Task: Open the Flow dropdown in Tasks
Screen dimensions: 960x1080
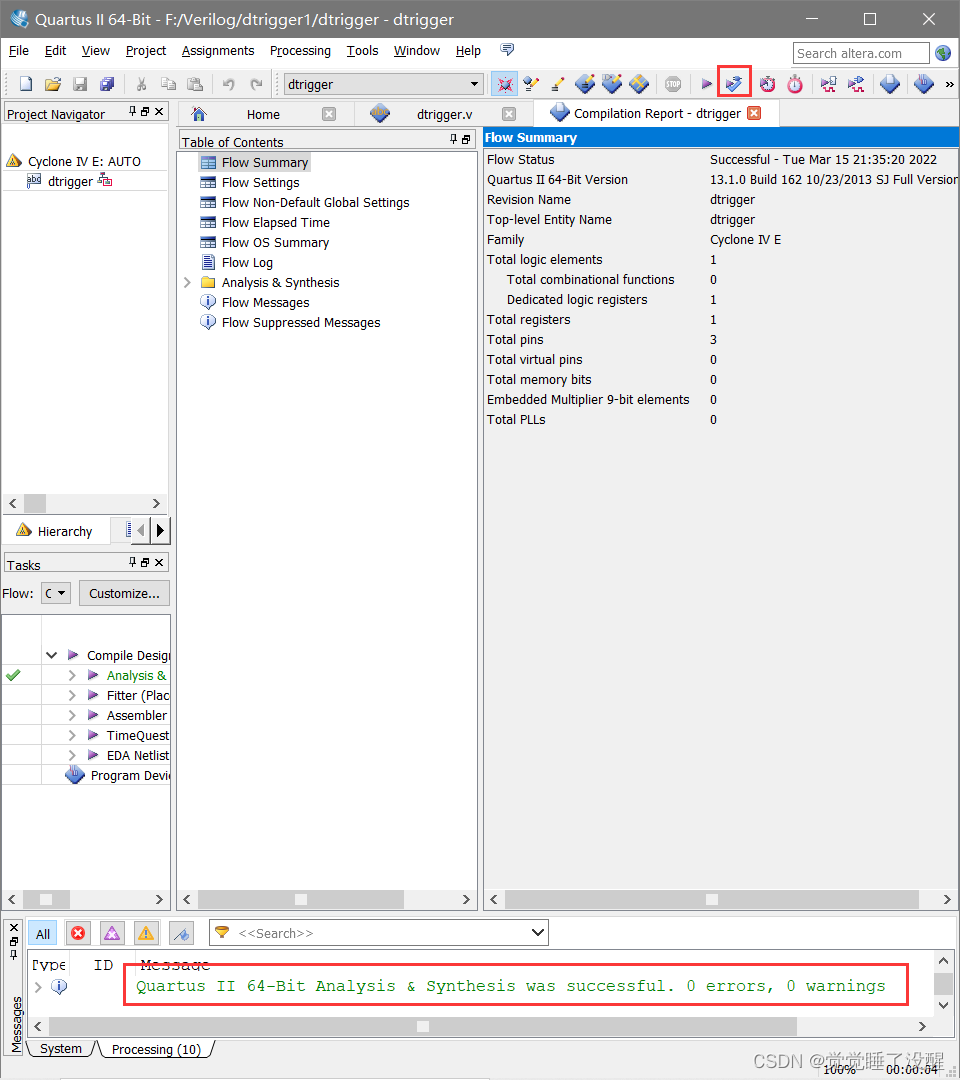Action: [x=56, y=593]
